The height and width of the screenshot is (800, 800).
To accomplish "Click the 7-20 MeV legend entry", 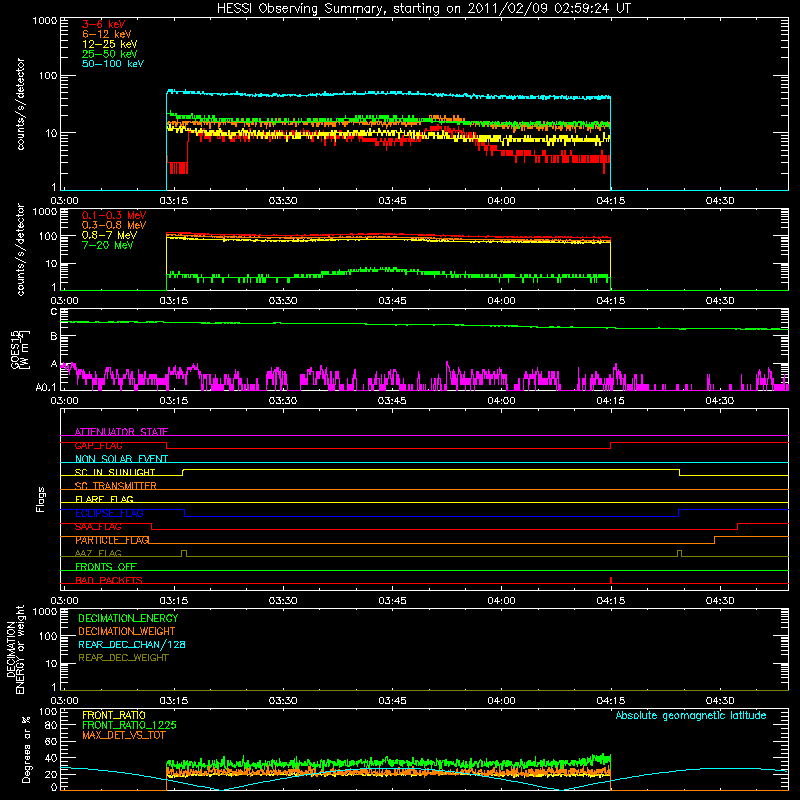I will pos(108,245).
